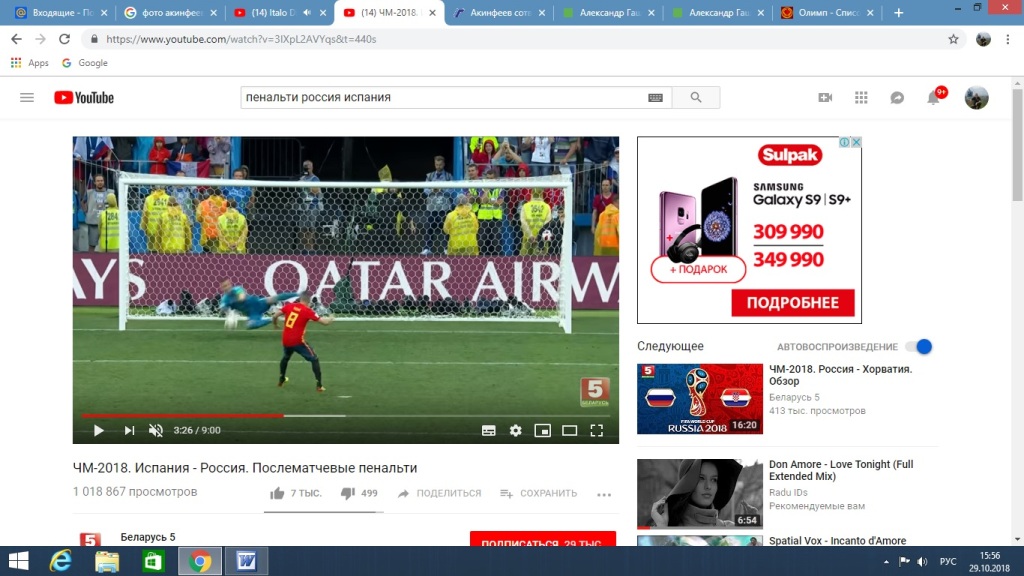Open the Windows Store taskbar icon
The image size is (1024, 576).
(153, 561)
